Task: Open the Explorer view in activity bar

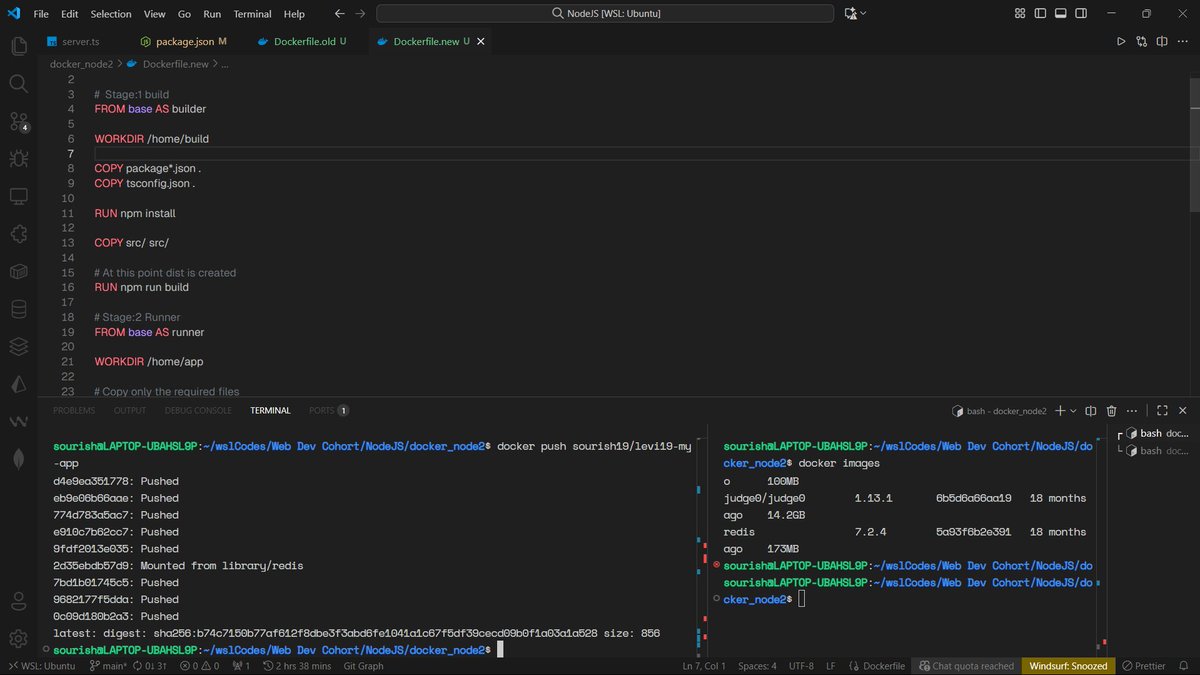Action: 18,46
